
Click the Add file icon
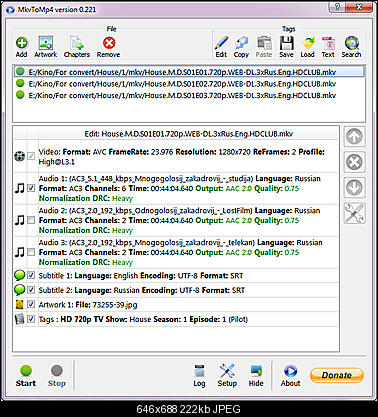(x=22, y=47)
